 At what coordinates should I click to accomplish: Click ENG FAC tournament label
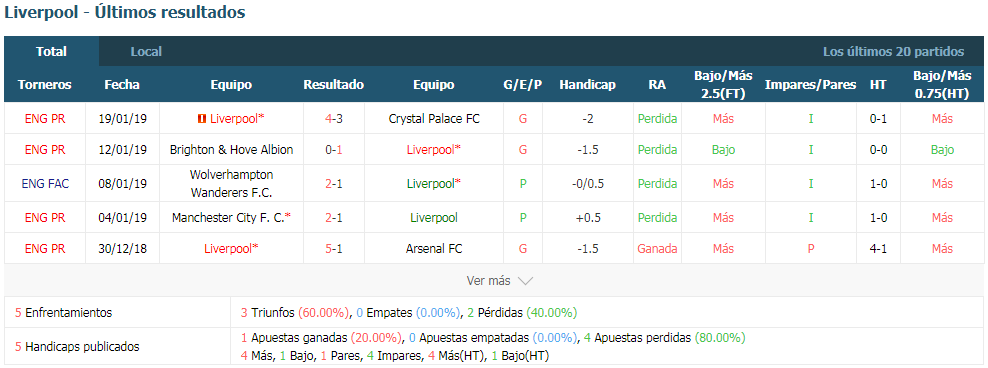click(45, 183)
